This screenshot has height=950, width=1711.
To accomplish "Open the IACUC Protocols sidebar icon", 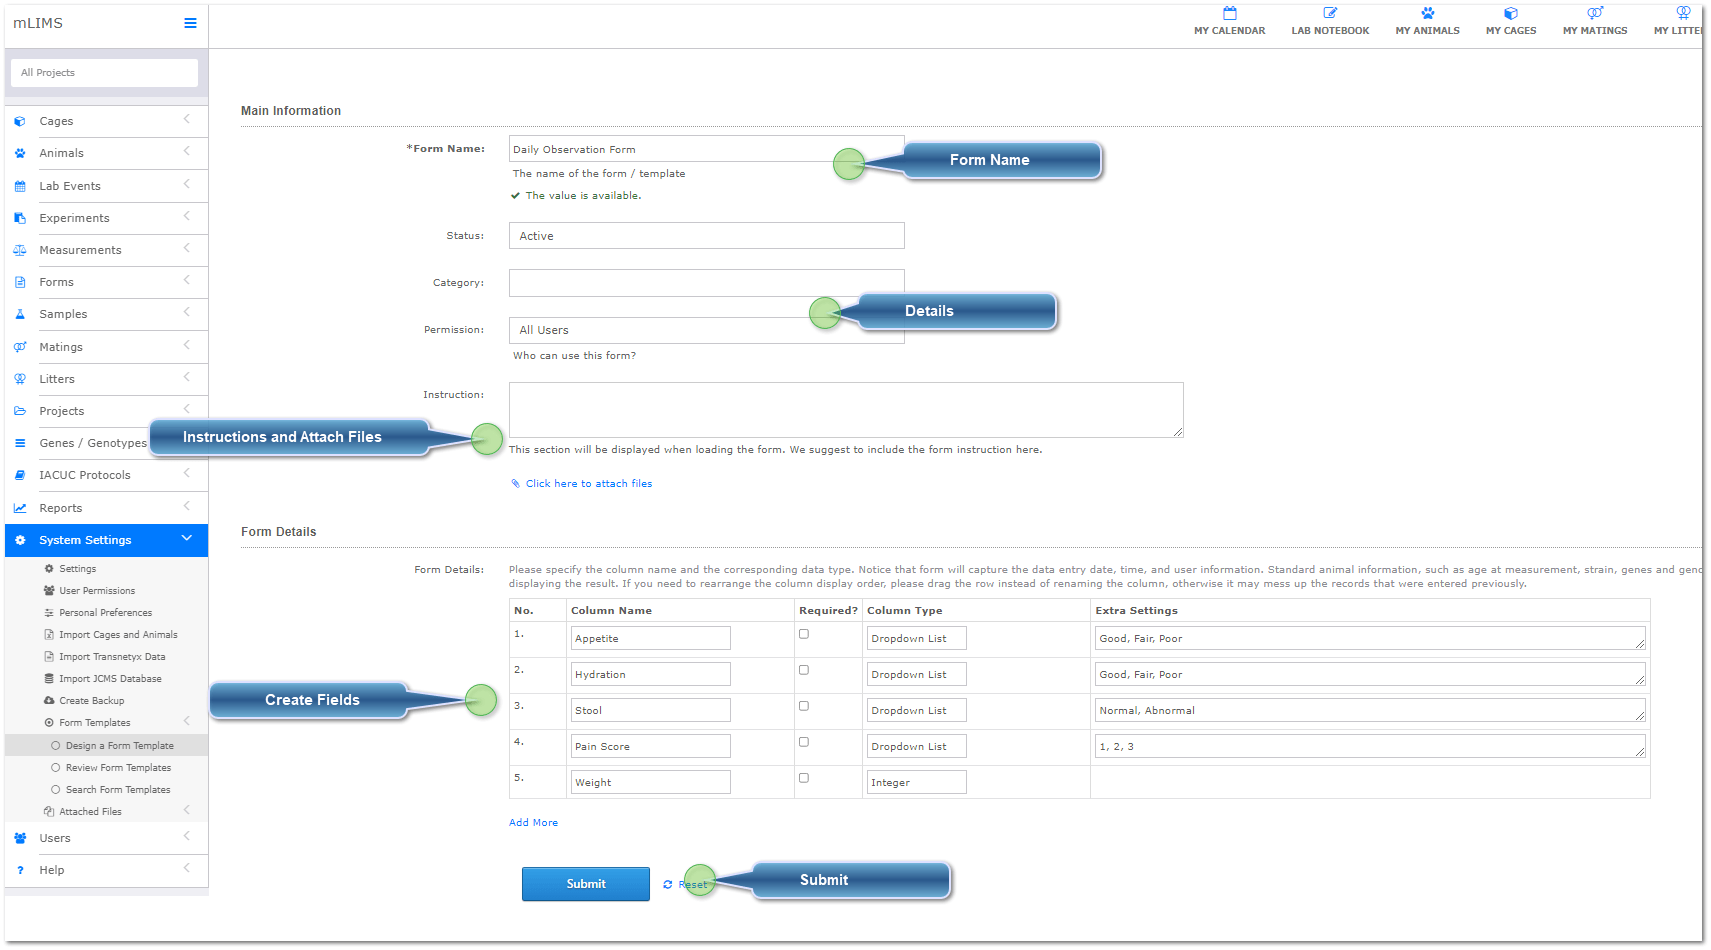I will [20, 474].
